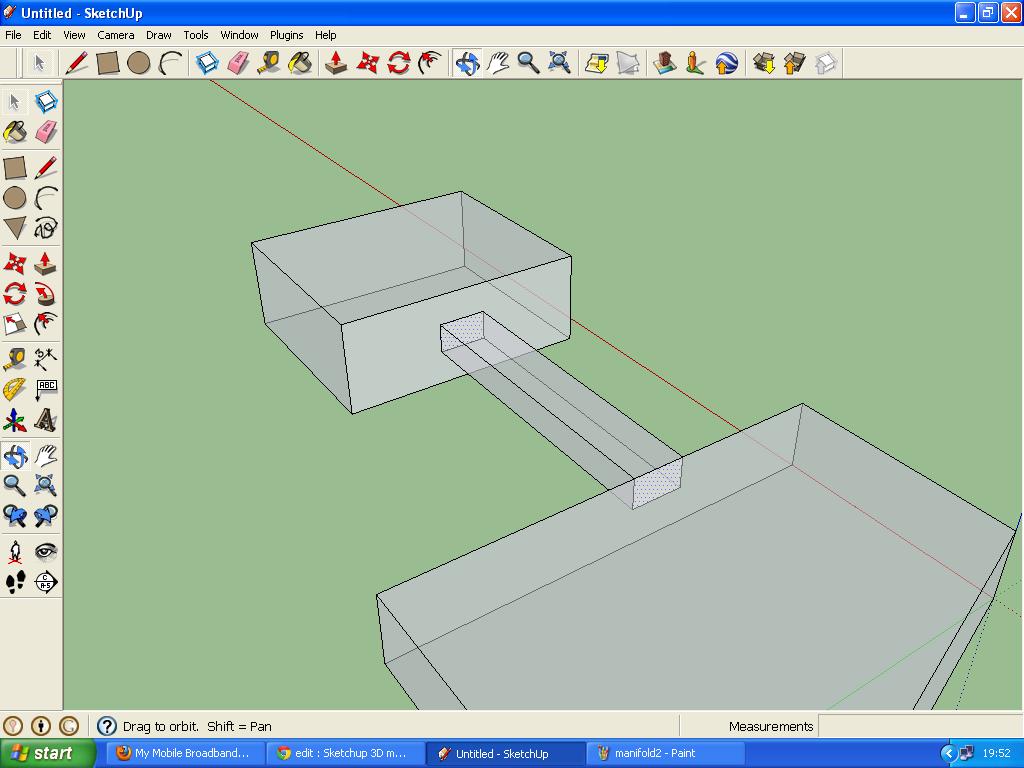The height and width of the screenshot is (768, 1024).
Task: Select Rectangle tool in the top toolbar
Action: pyautogui.click(x=108, y=63)
